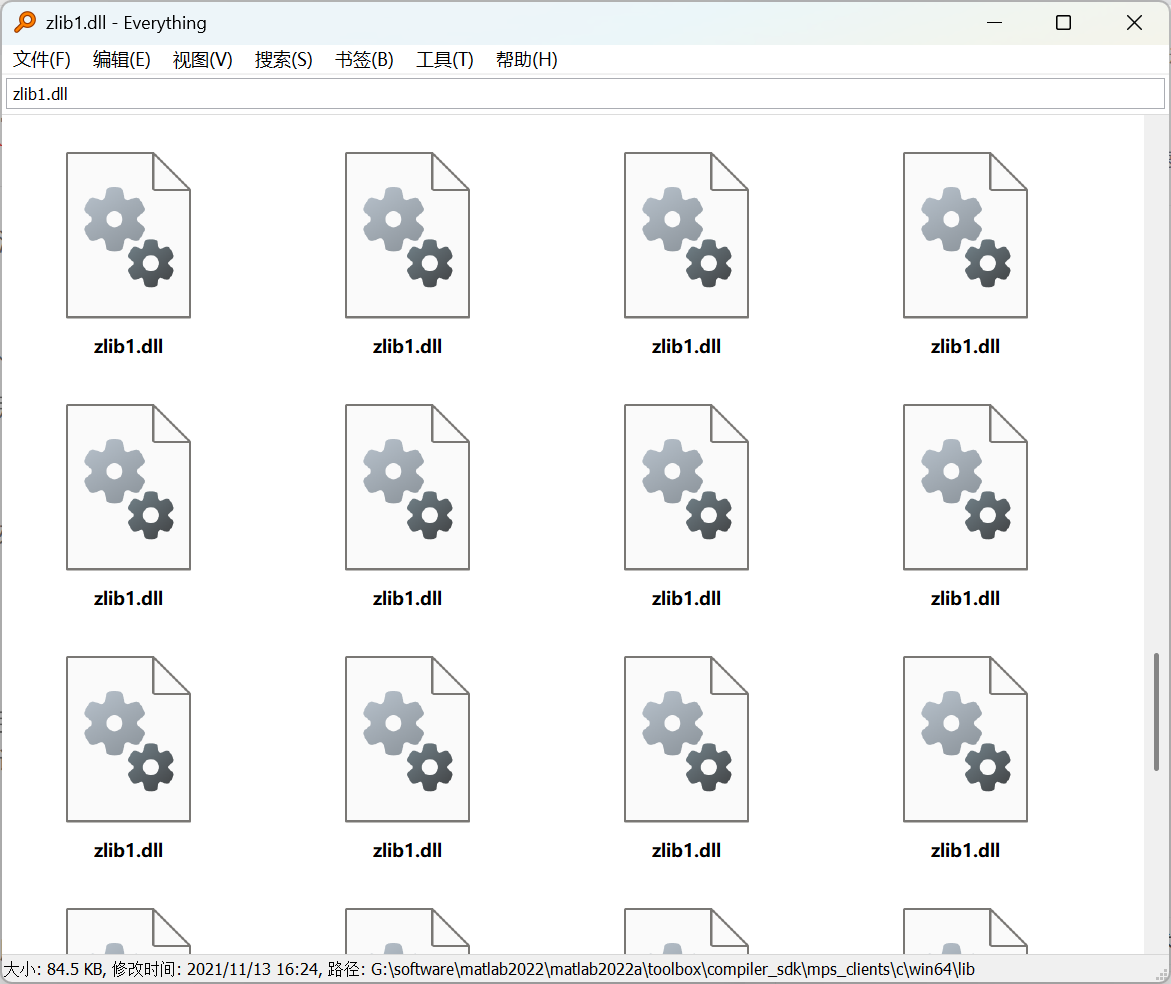
Task: Click the G:\software\matlab2022 path in status bar
Action: 673,969
